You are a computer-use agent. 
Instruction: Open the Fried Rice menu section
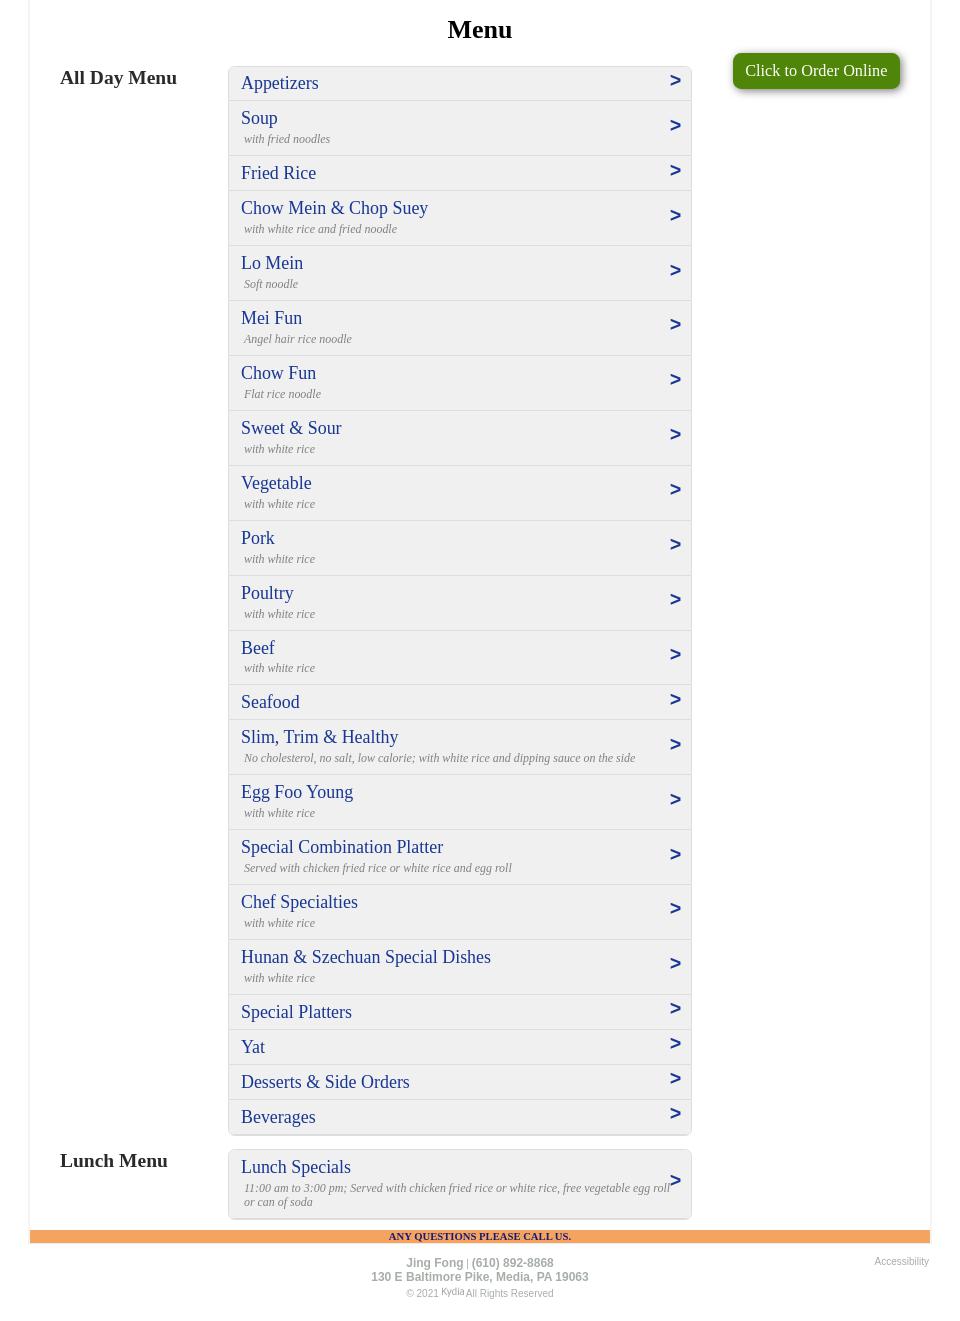pos(278,173)
